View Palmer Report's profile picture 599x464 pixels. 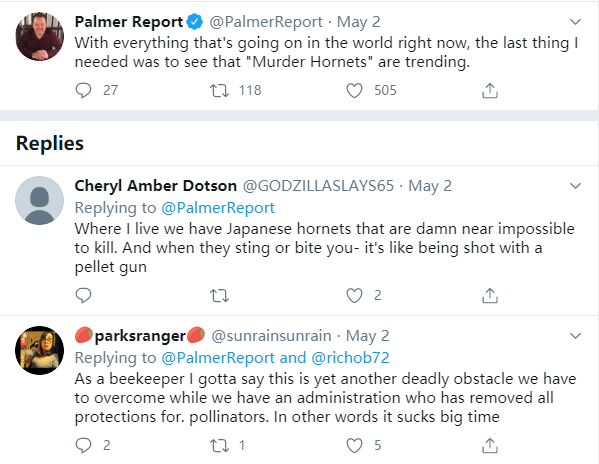click(x=39, y=36)
